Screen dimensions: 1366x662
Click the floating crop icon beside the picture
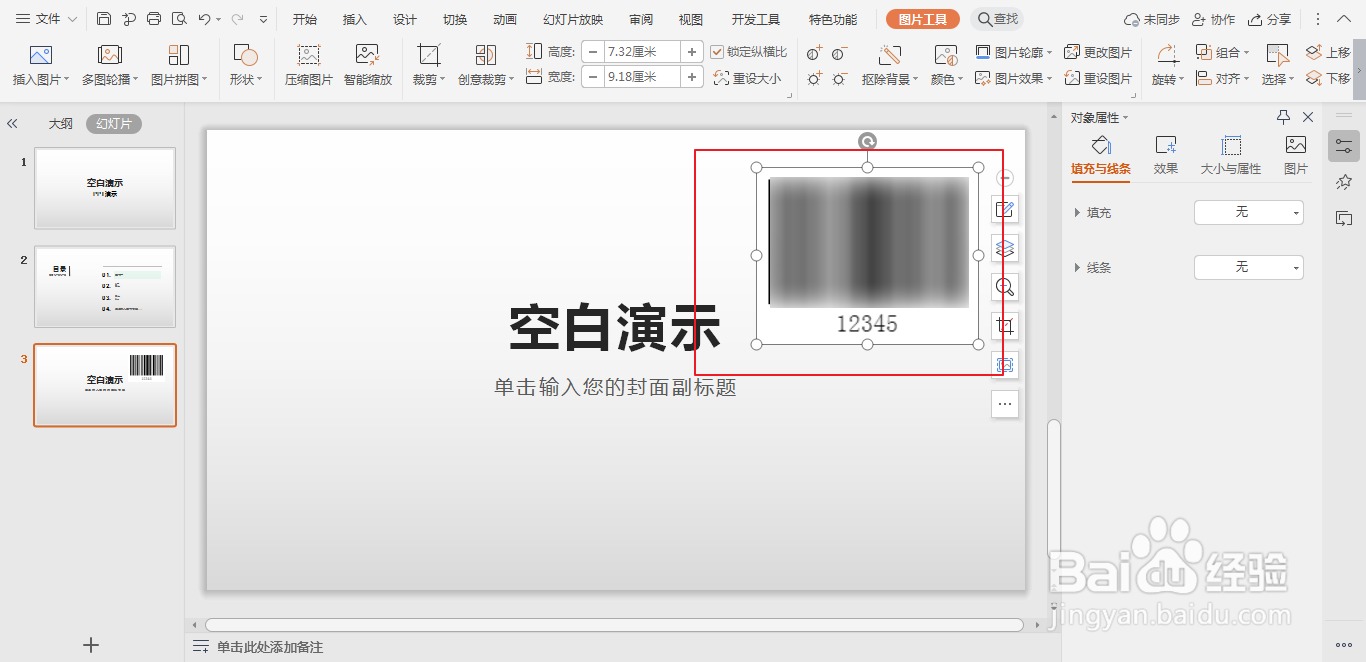1005,326
